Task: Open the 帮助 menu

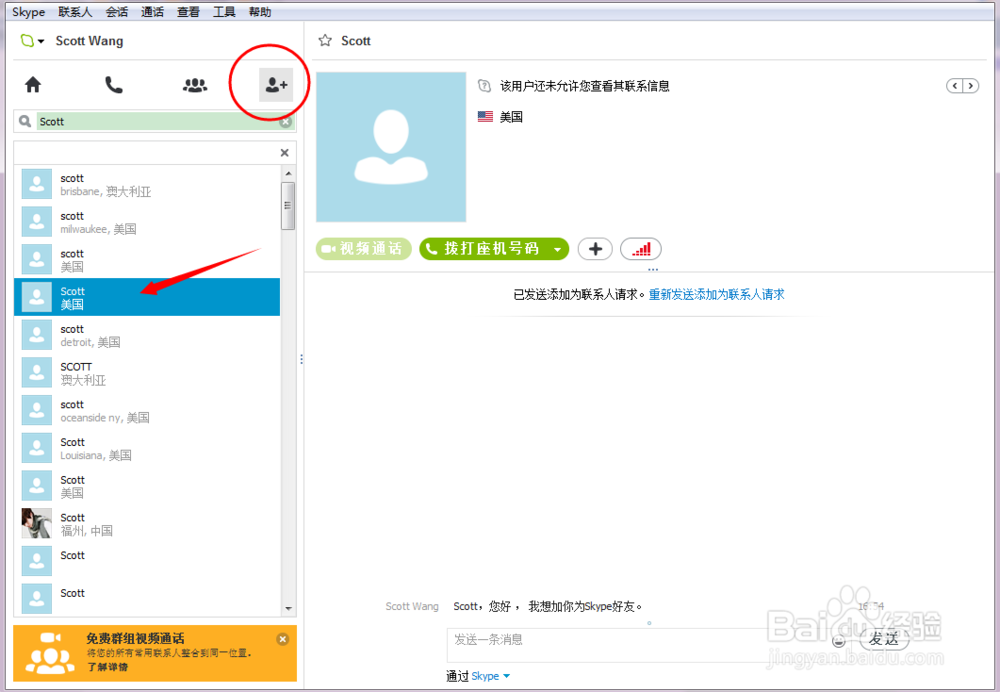Action: click(260, 11)
